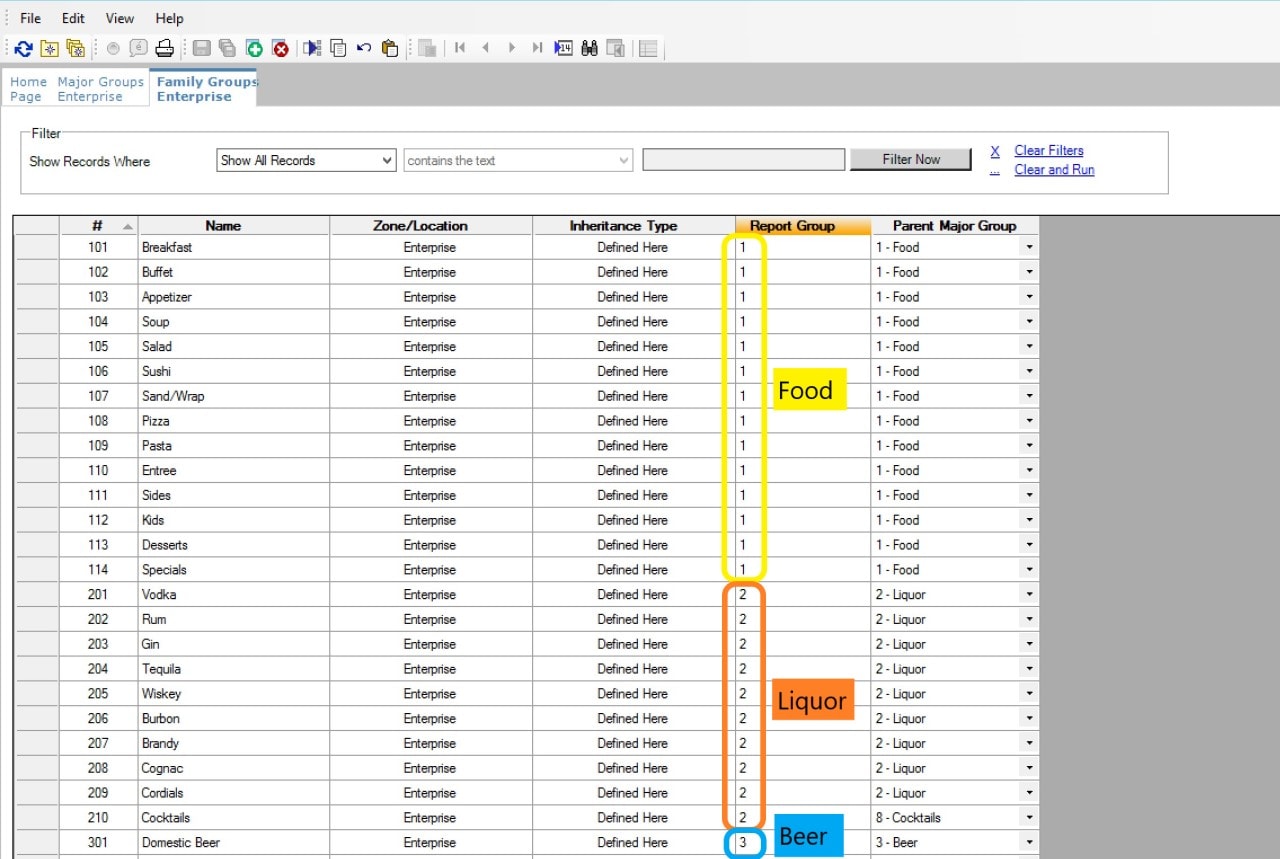1280x859 pixels.
Task: Insert a record with the green plus icon
Action: pyautogui.click(x=254, y=48)
